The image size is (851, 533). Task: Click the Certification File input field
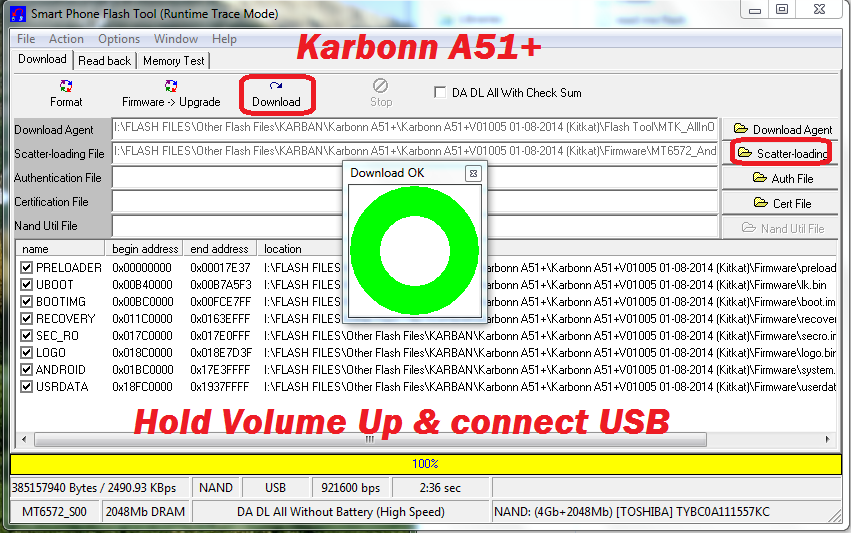point(415,201)
